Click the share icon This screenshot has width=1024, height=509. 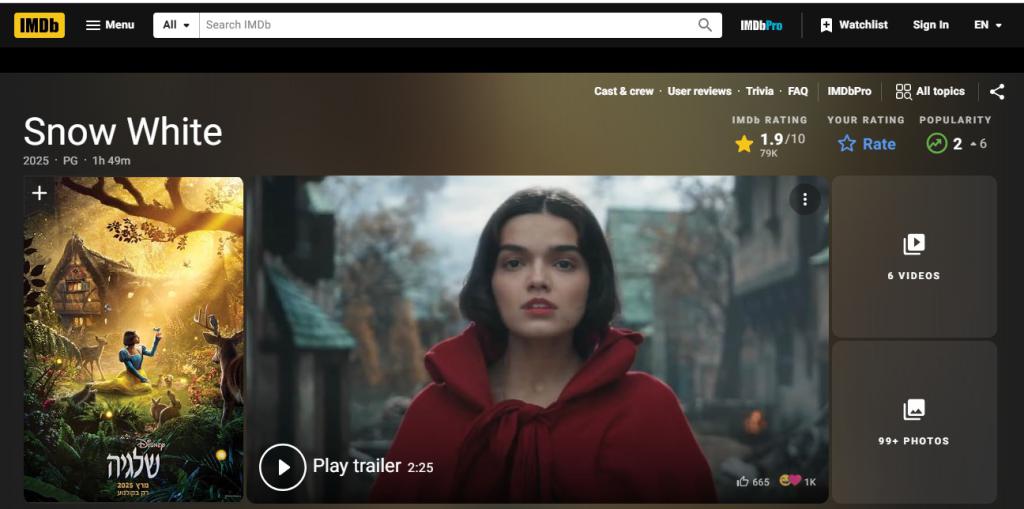point(997,91)
